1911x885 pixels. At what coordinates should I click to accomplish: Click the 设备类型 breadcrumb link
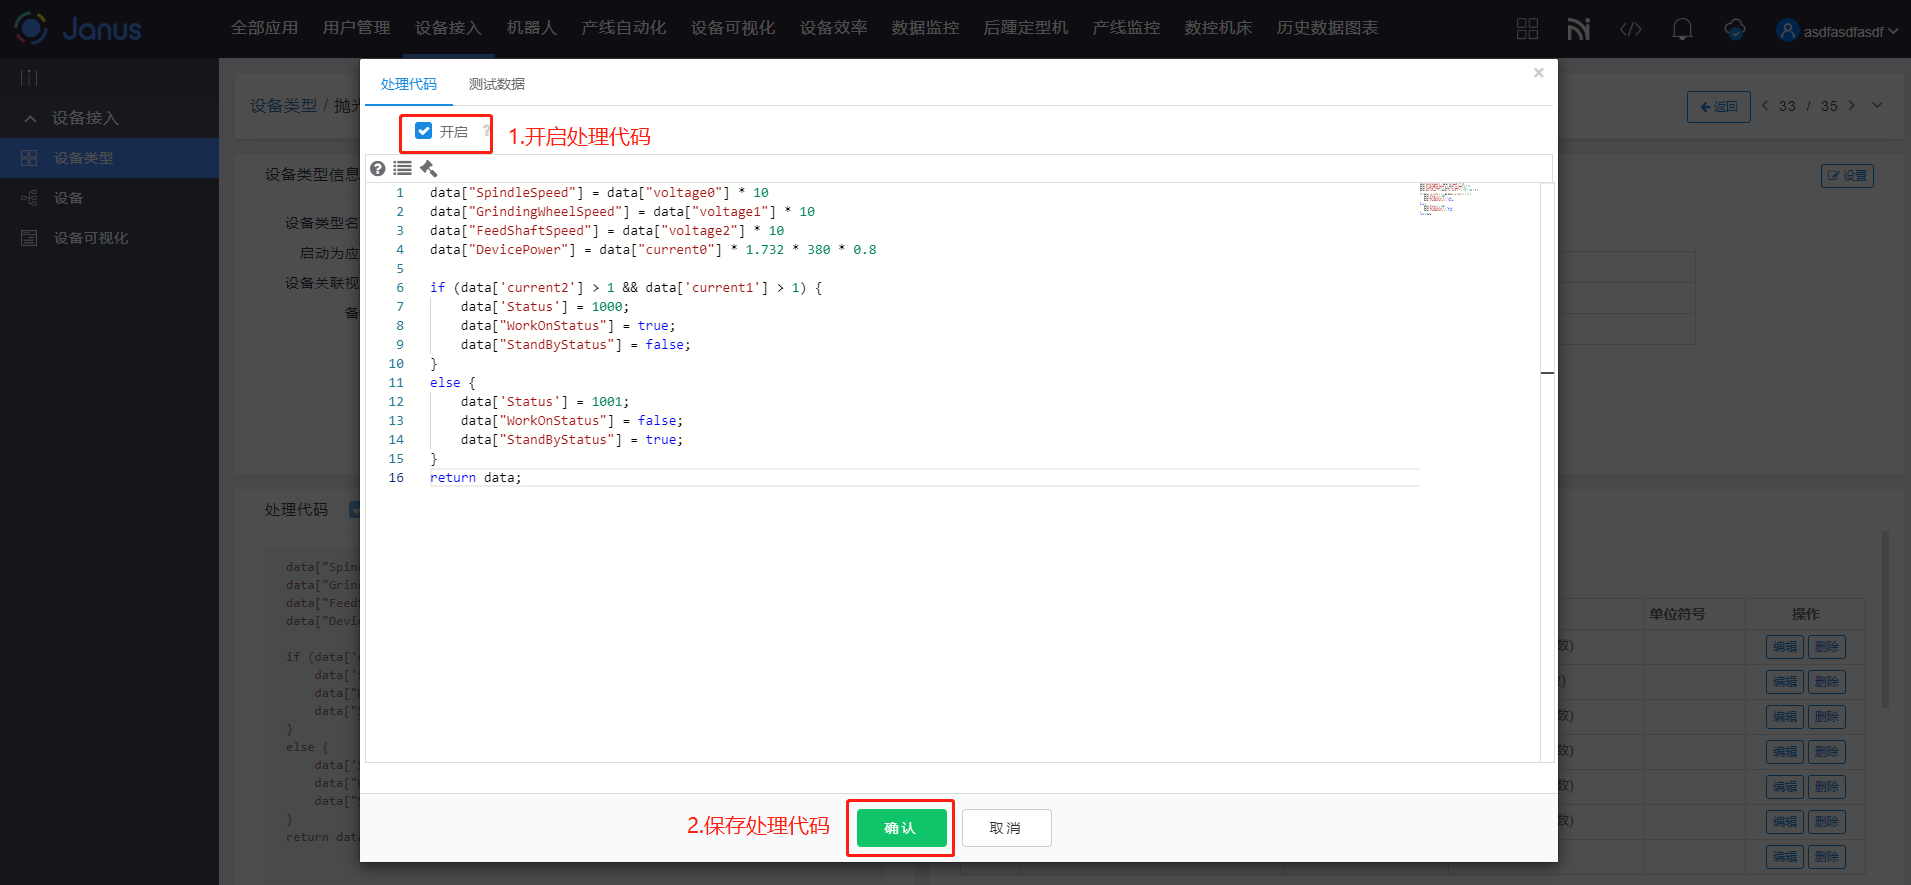click(x=283, y=106)
